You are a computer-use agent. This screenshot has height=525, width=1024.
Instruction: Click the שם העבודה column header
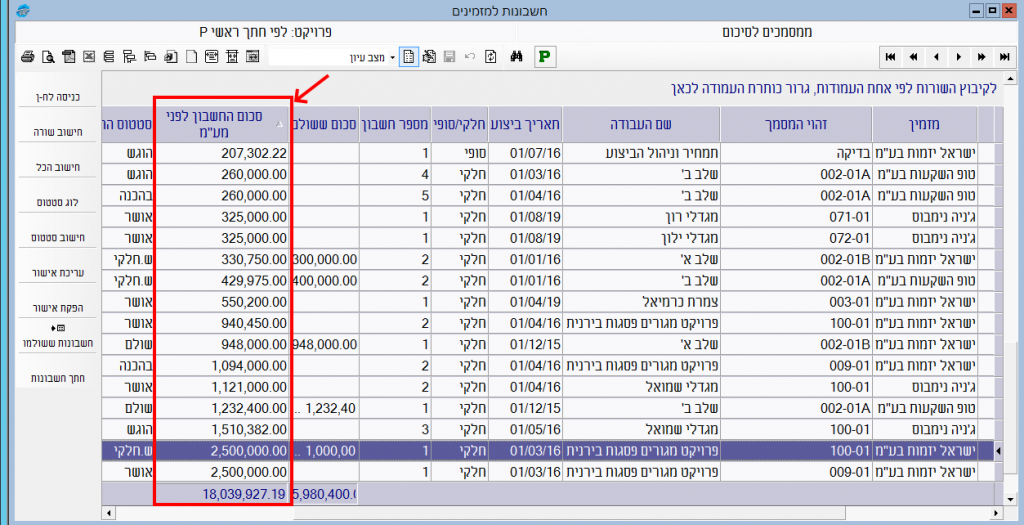pyautogui.click(x=641, y=124)
